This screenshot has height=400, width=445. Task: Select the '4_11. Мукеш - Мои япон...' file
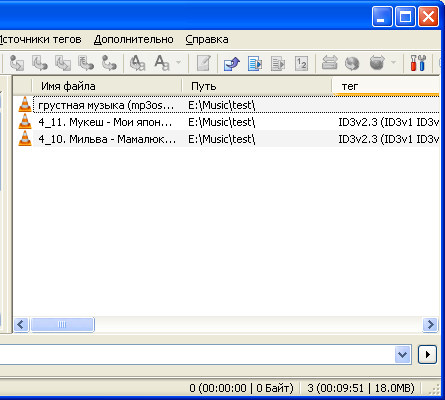pyautogui.click(x=105, y=122)
